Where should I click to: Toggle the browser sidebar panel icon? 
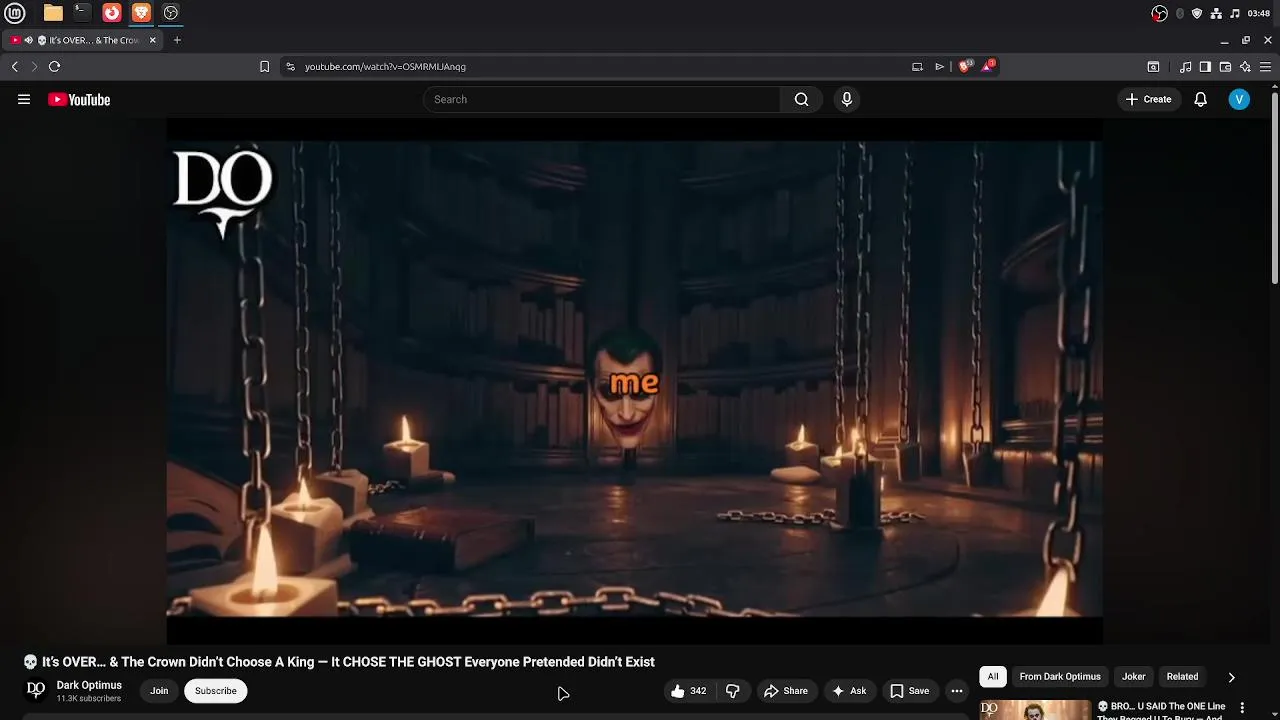(1205, 67)
